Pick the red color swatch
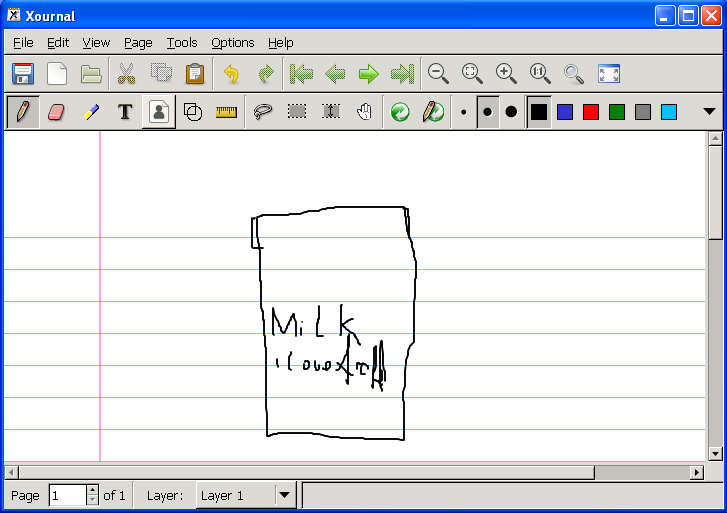 coord(591,112)
